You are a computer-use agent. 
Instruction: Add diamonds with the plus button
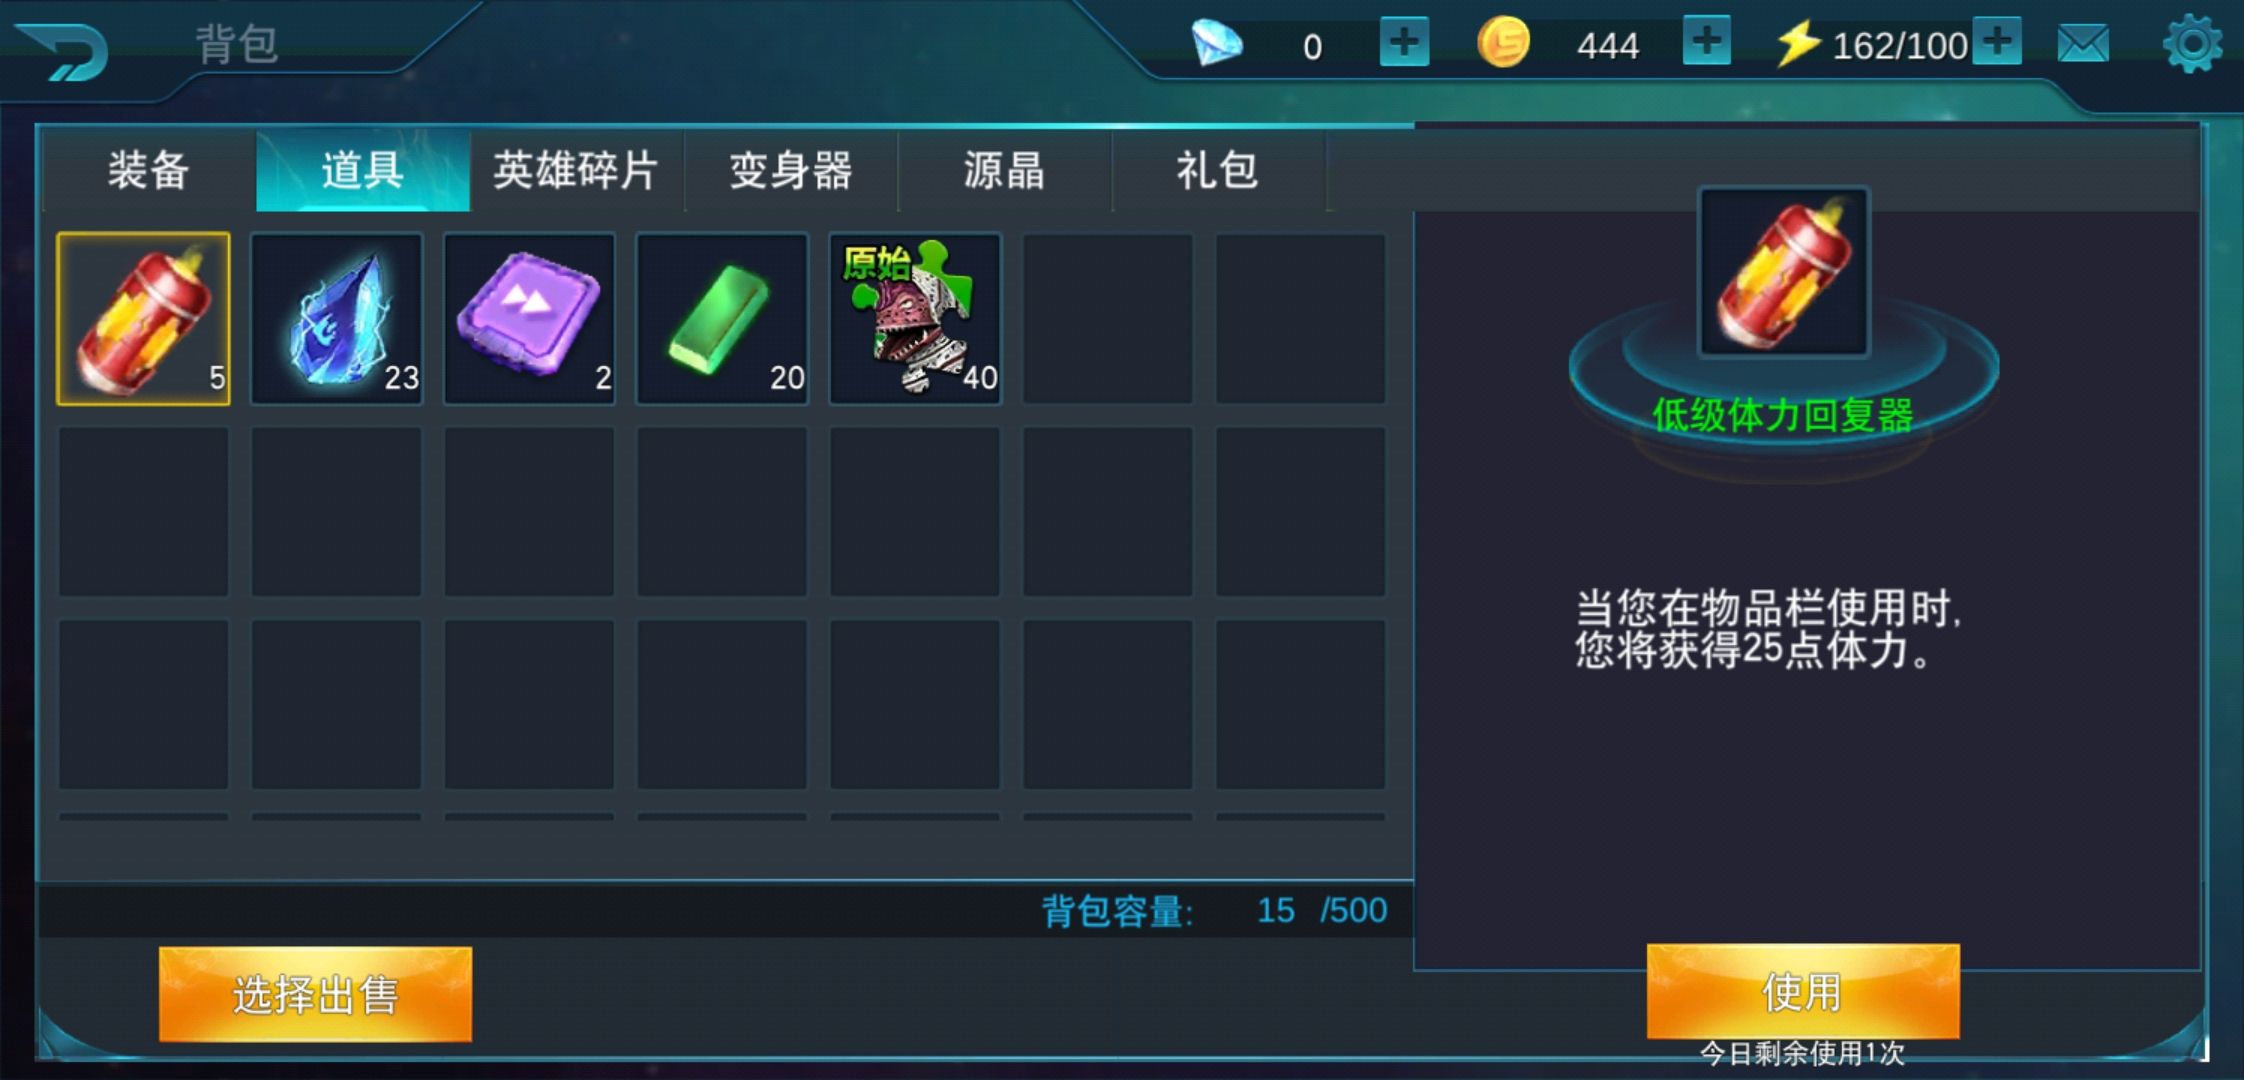pos(1404,42)
